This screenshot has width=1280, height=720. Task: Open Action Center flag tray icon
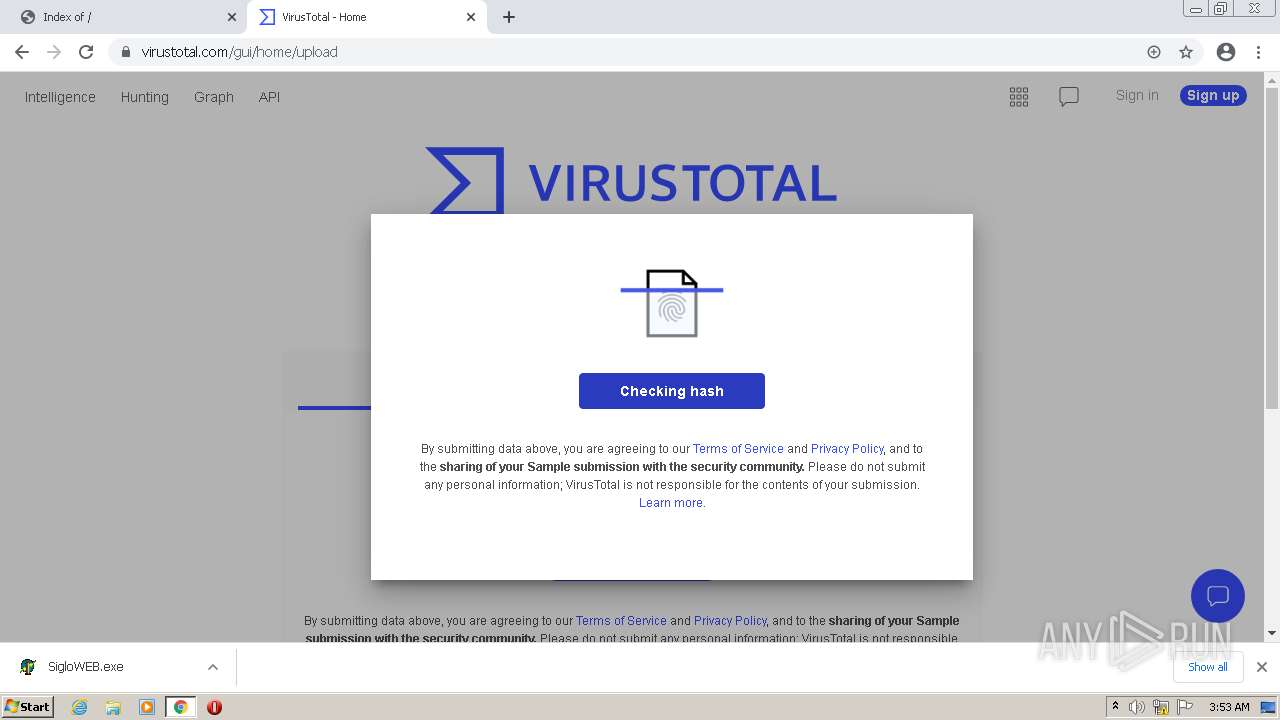[1185, 707]
